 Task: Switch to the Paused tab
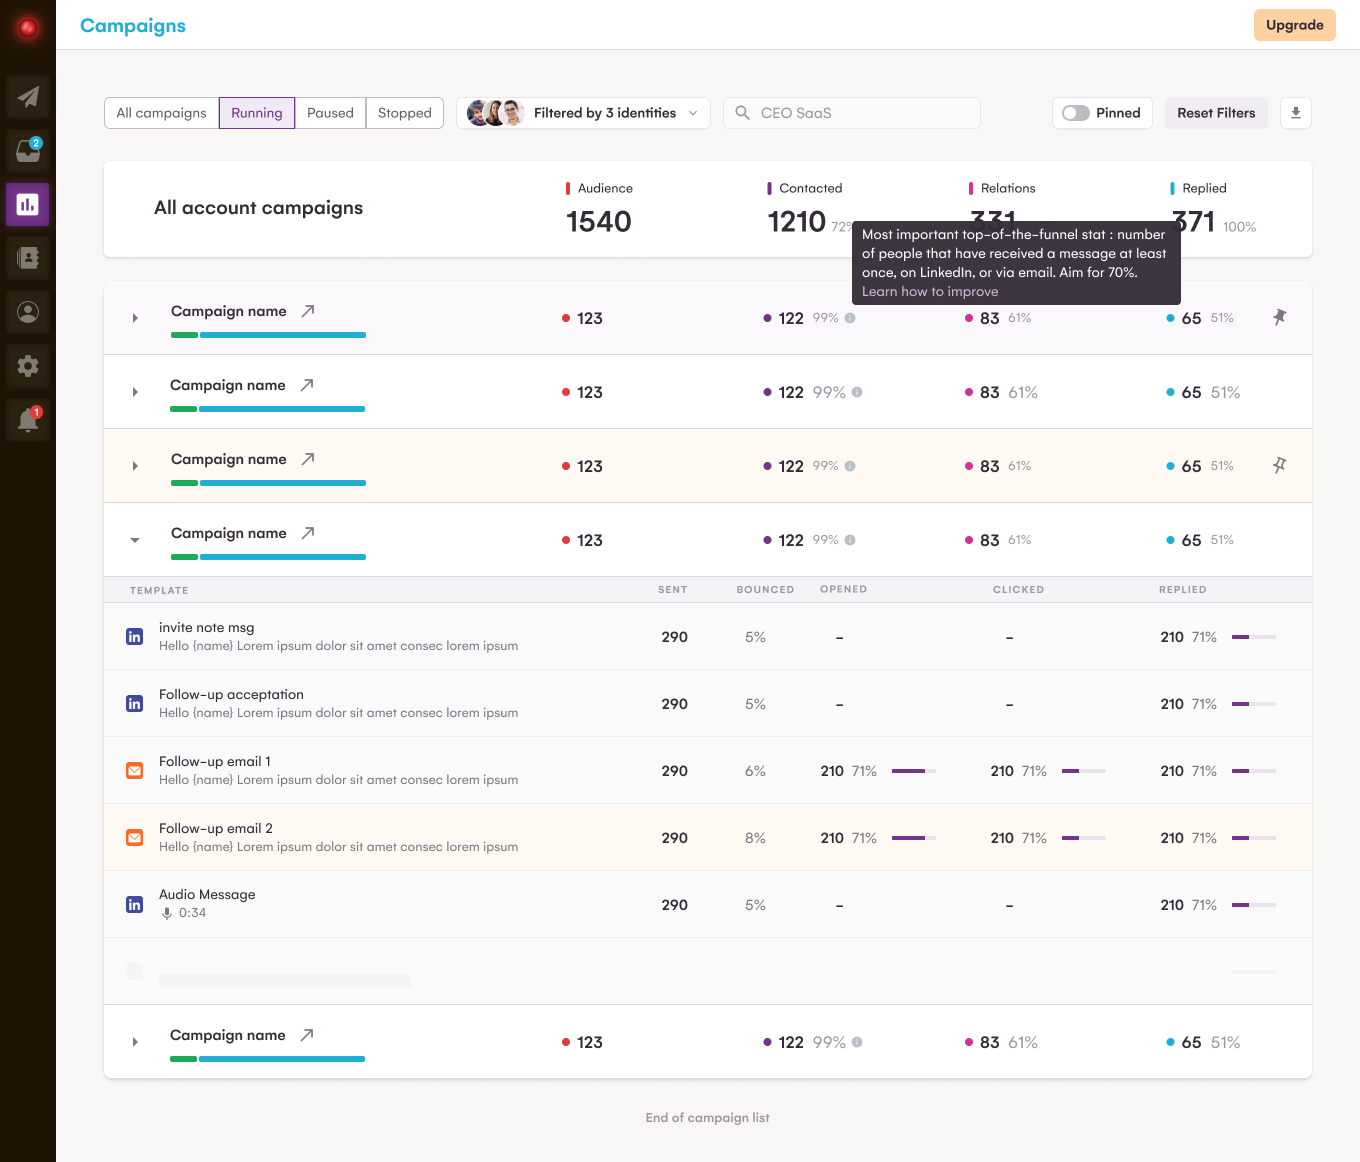[x=330, y=113]
